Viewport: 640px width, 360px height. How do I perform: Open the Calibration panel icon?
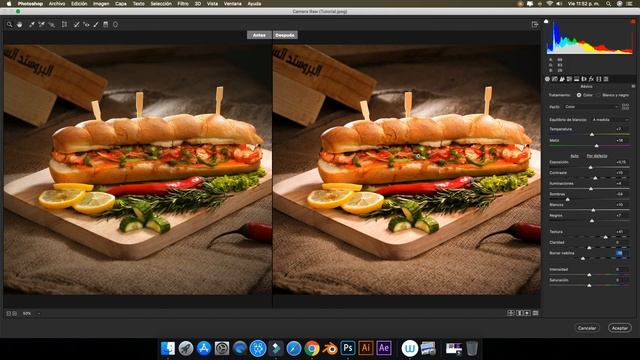pyautogui.click(x=599, y=79)
